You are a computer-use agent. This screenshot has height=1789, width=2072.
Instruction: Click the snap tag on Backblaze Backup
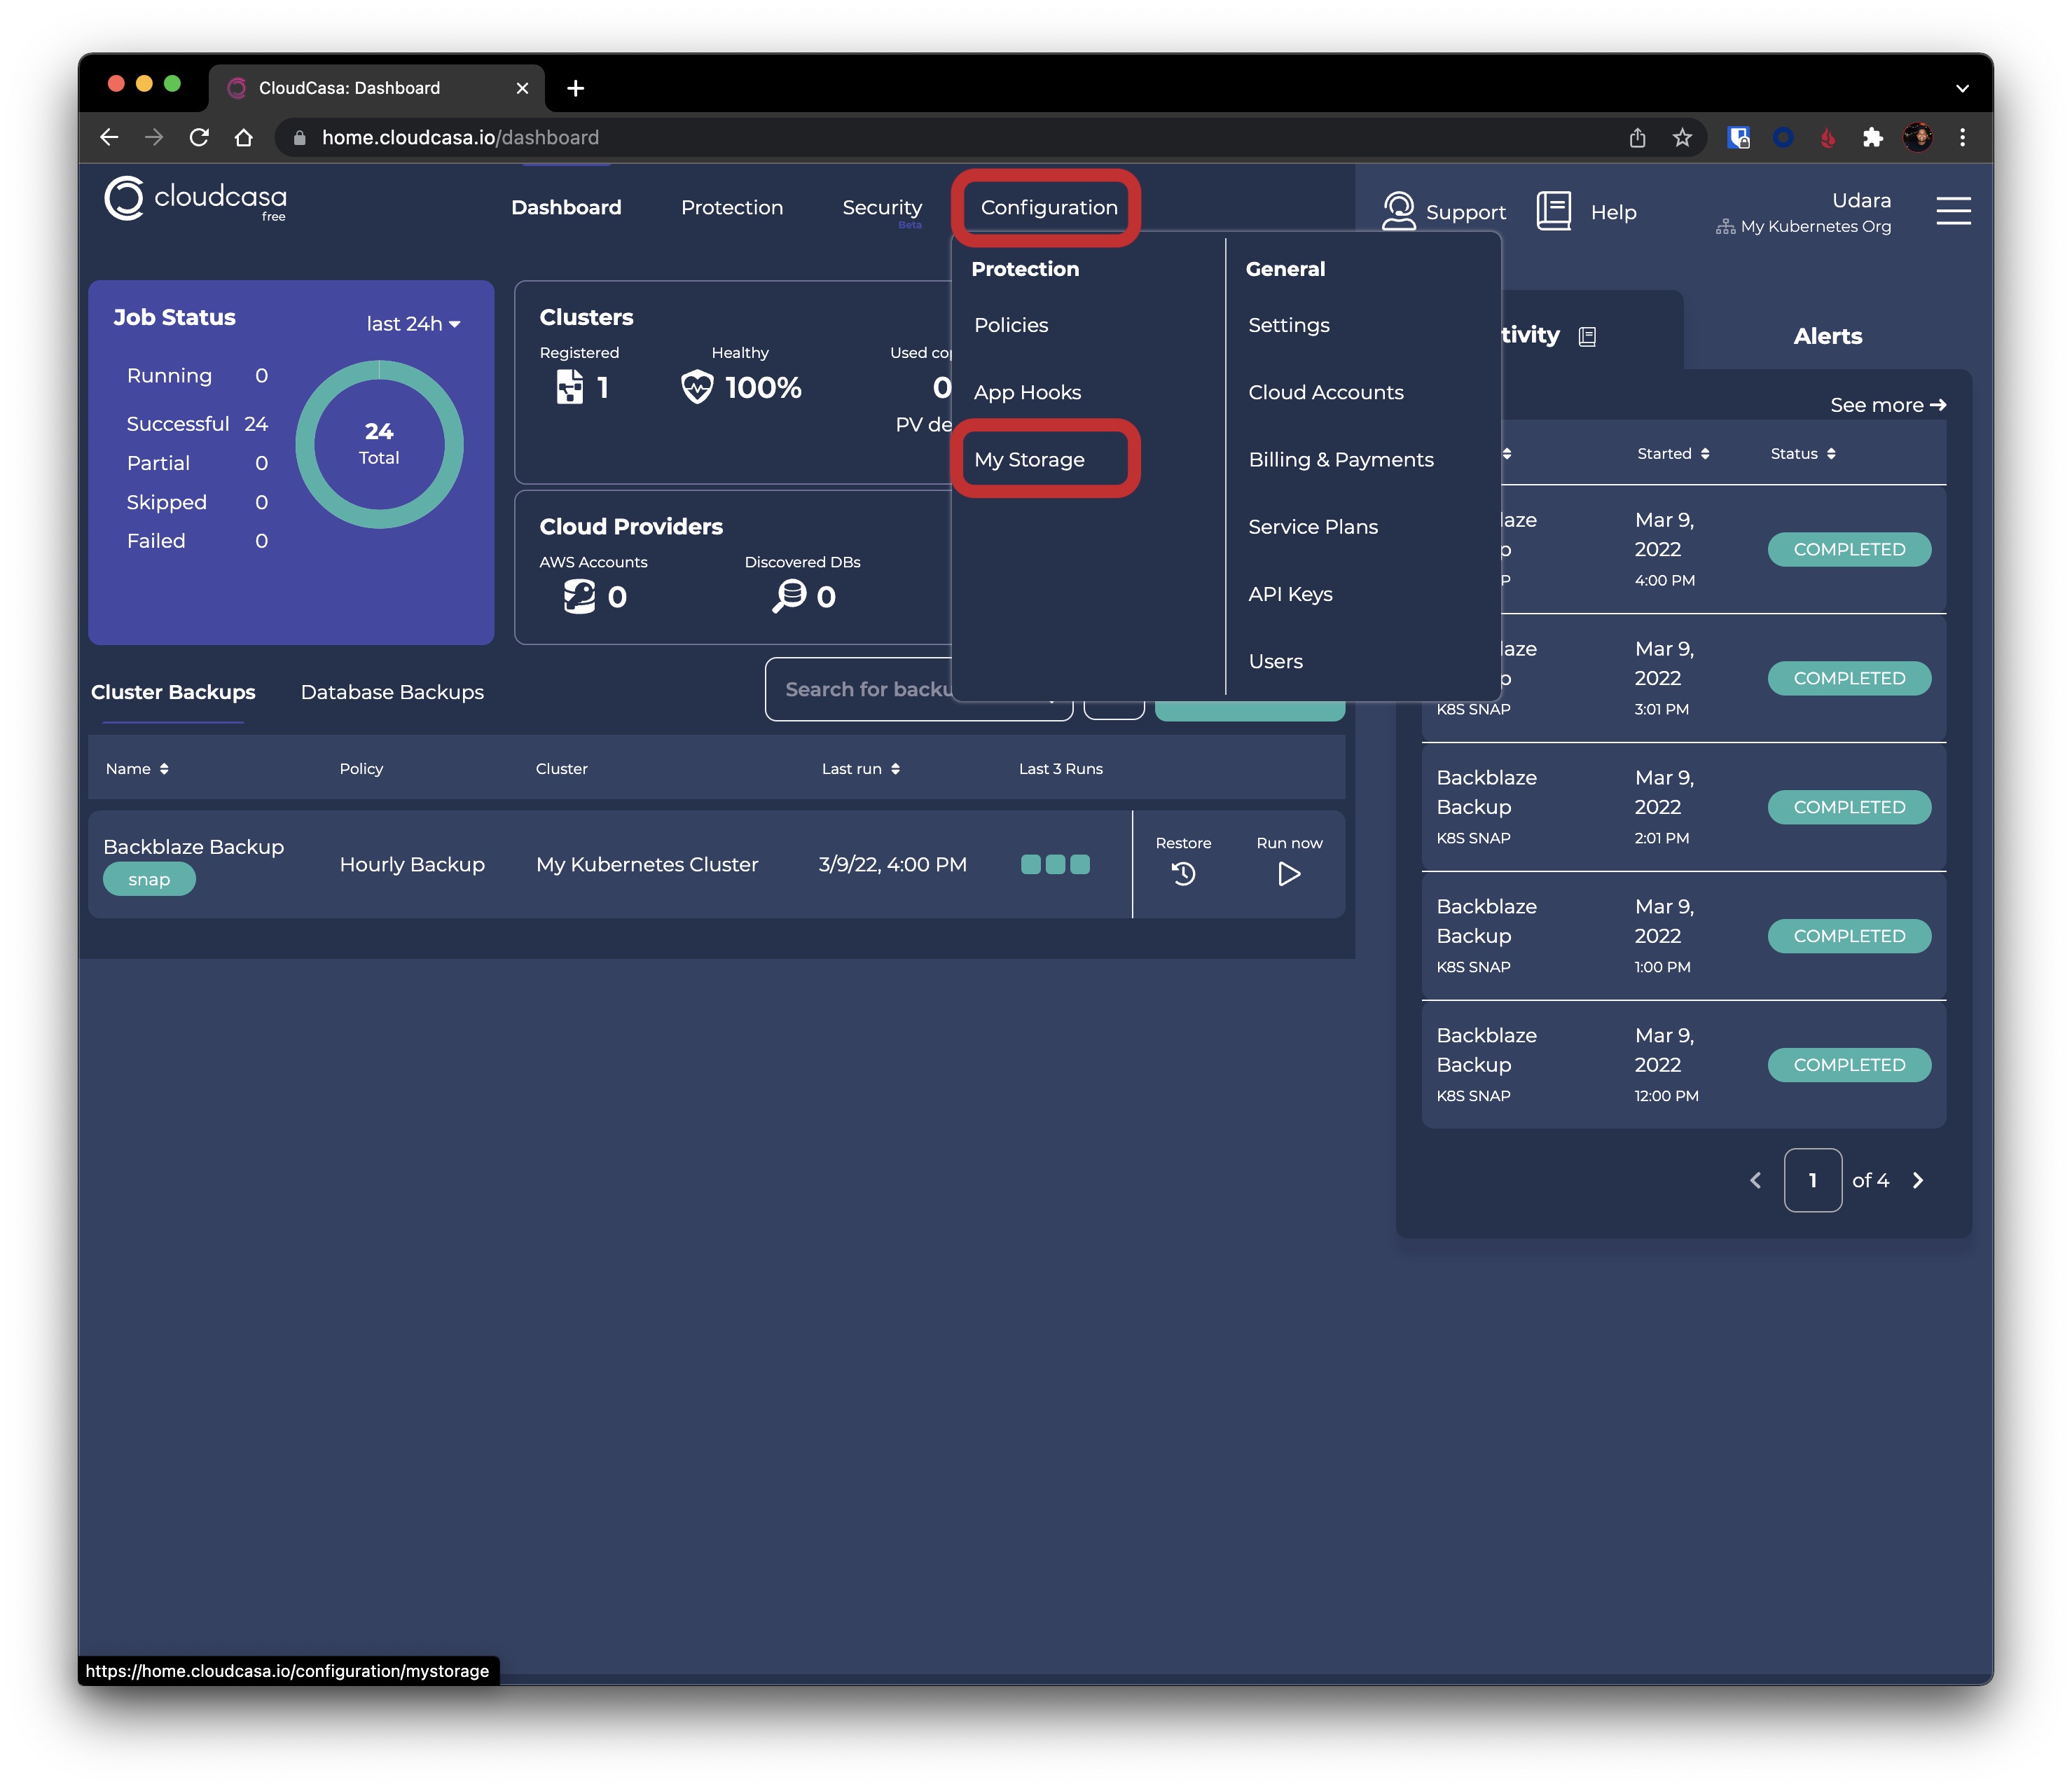pos(149,879)
